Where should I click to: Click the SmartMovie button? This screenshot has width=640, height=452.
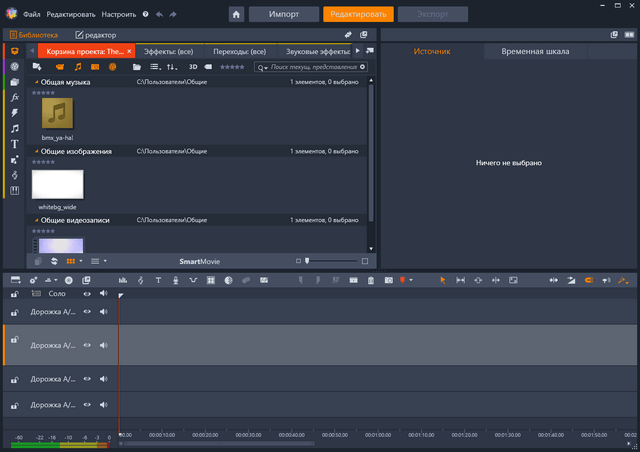tap(199, 260)
